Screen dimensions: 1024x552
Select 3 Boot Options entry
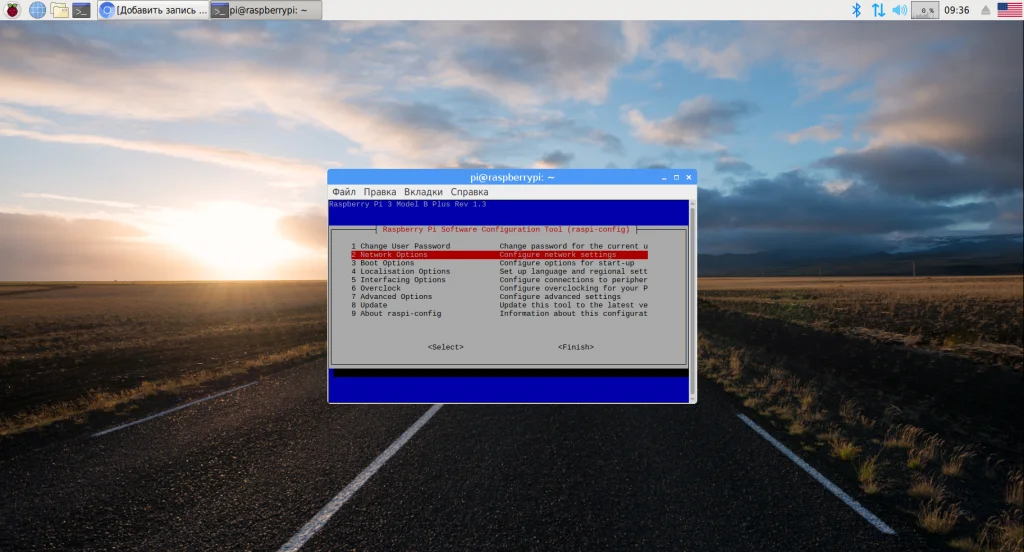pyautogui.click(x=499, y=263)
